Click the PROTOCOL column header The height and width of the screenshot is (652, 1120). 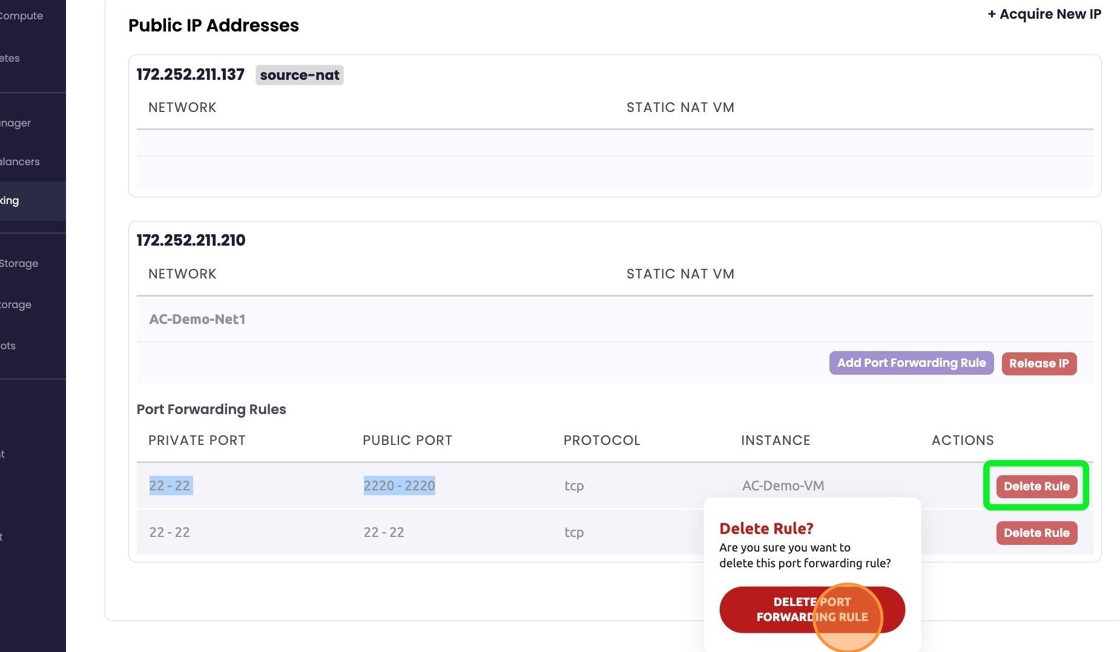point(601,440)
